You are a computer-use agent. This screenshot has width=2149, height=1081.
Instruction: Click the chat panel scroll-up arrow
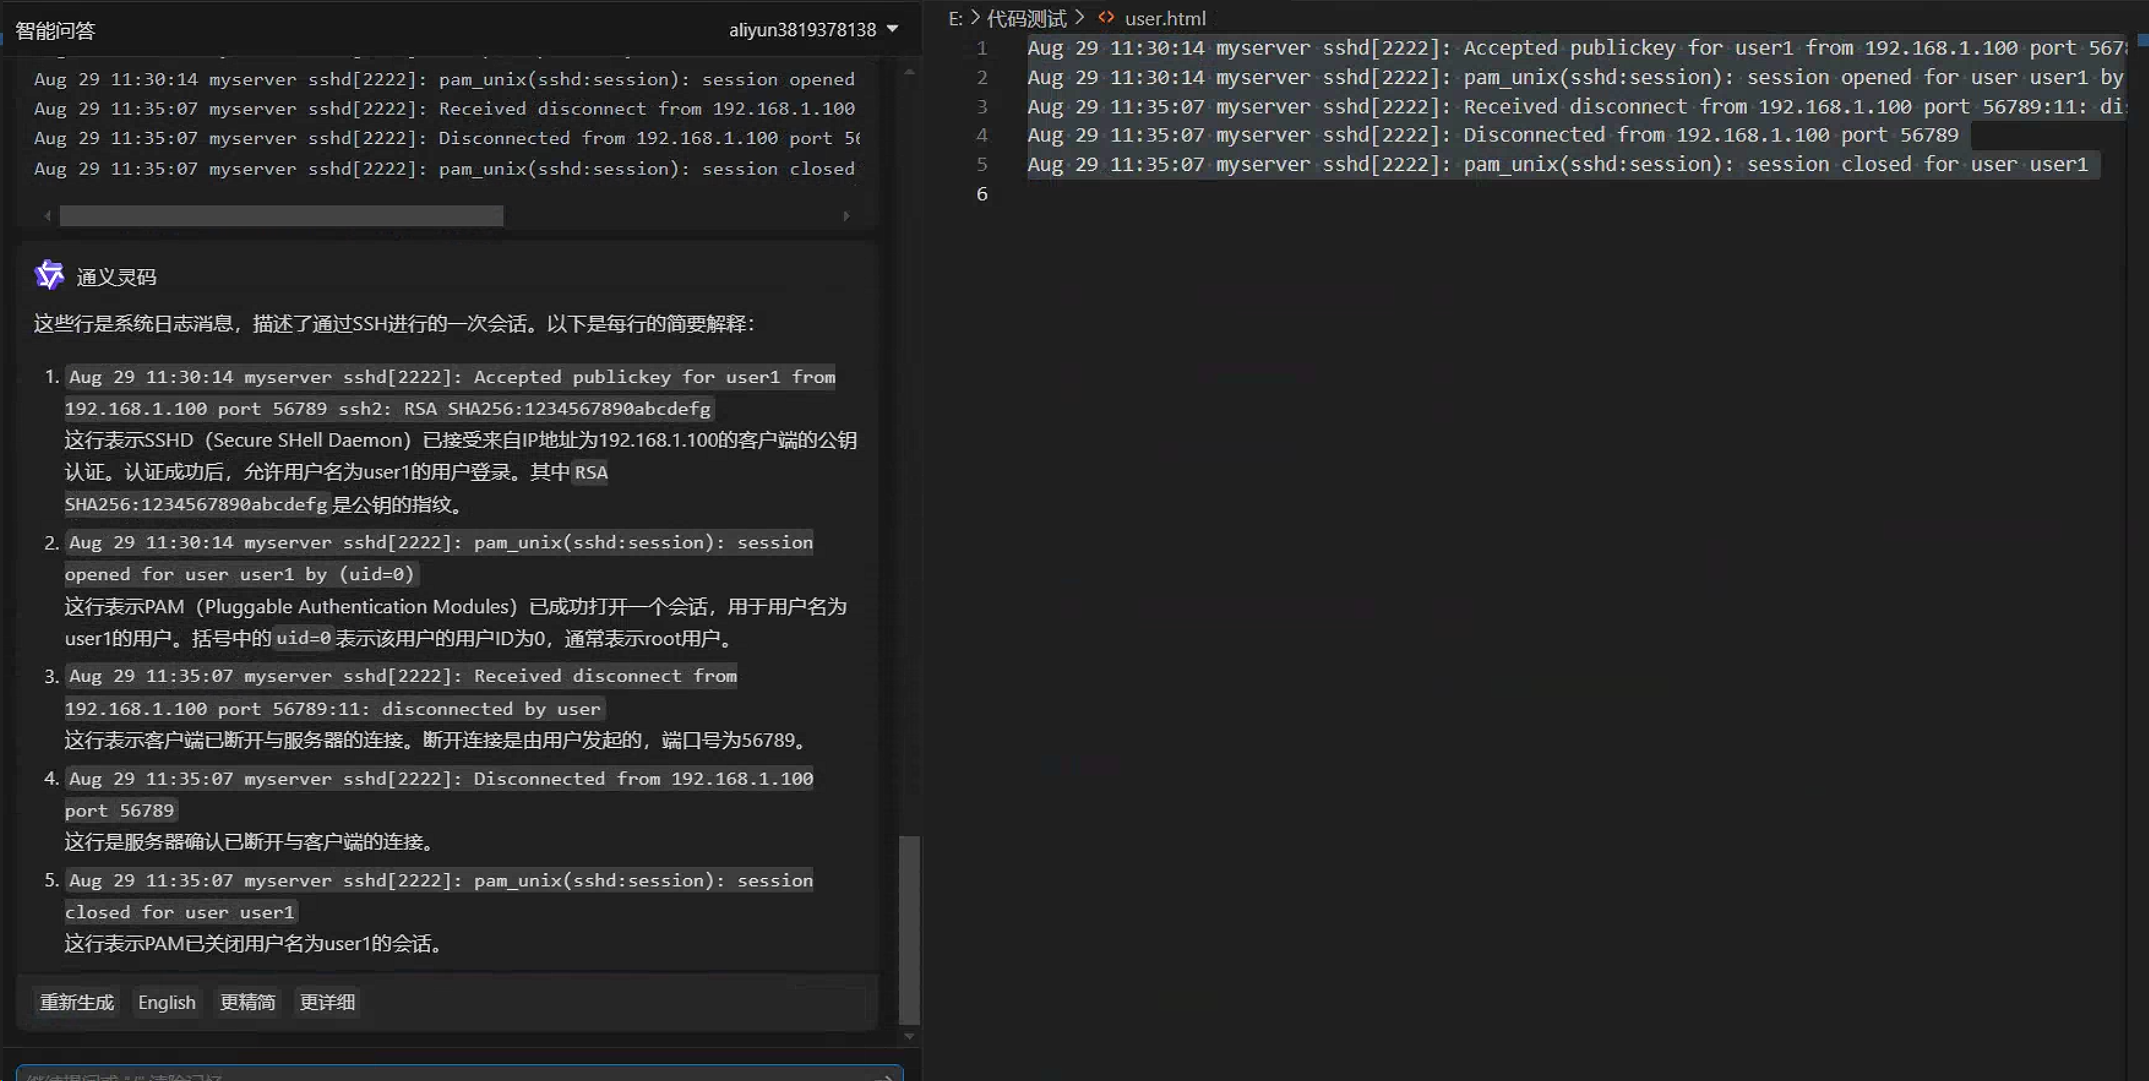coord(908,73)
